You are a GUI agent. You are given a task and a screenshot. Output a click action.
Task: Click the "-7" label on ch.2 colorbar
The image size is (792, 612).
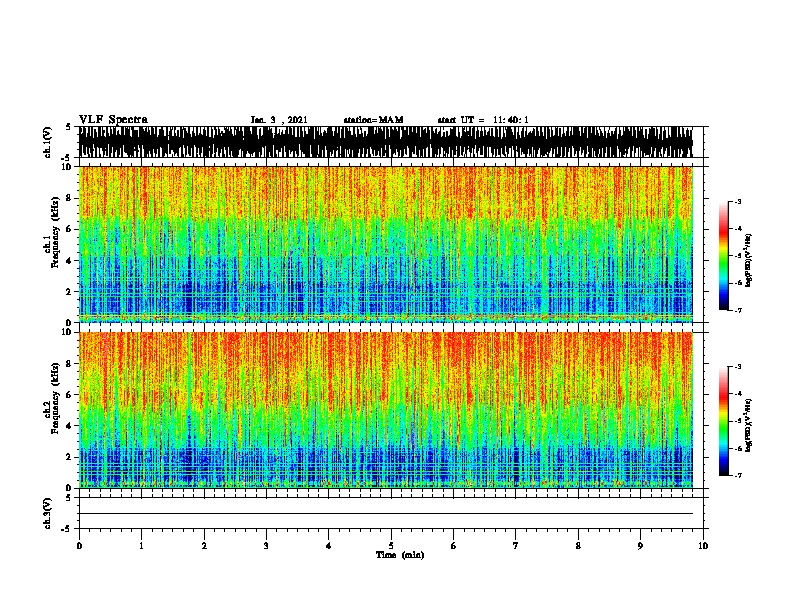click(737, 475)
